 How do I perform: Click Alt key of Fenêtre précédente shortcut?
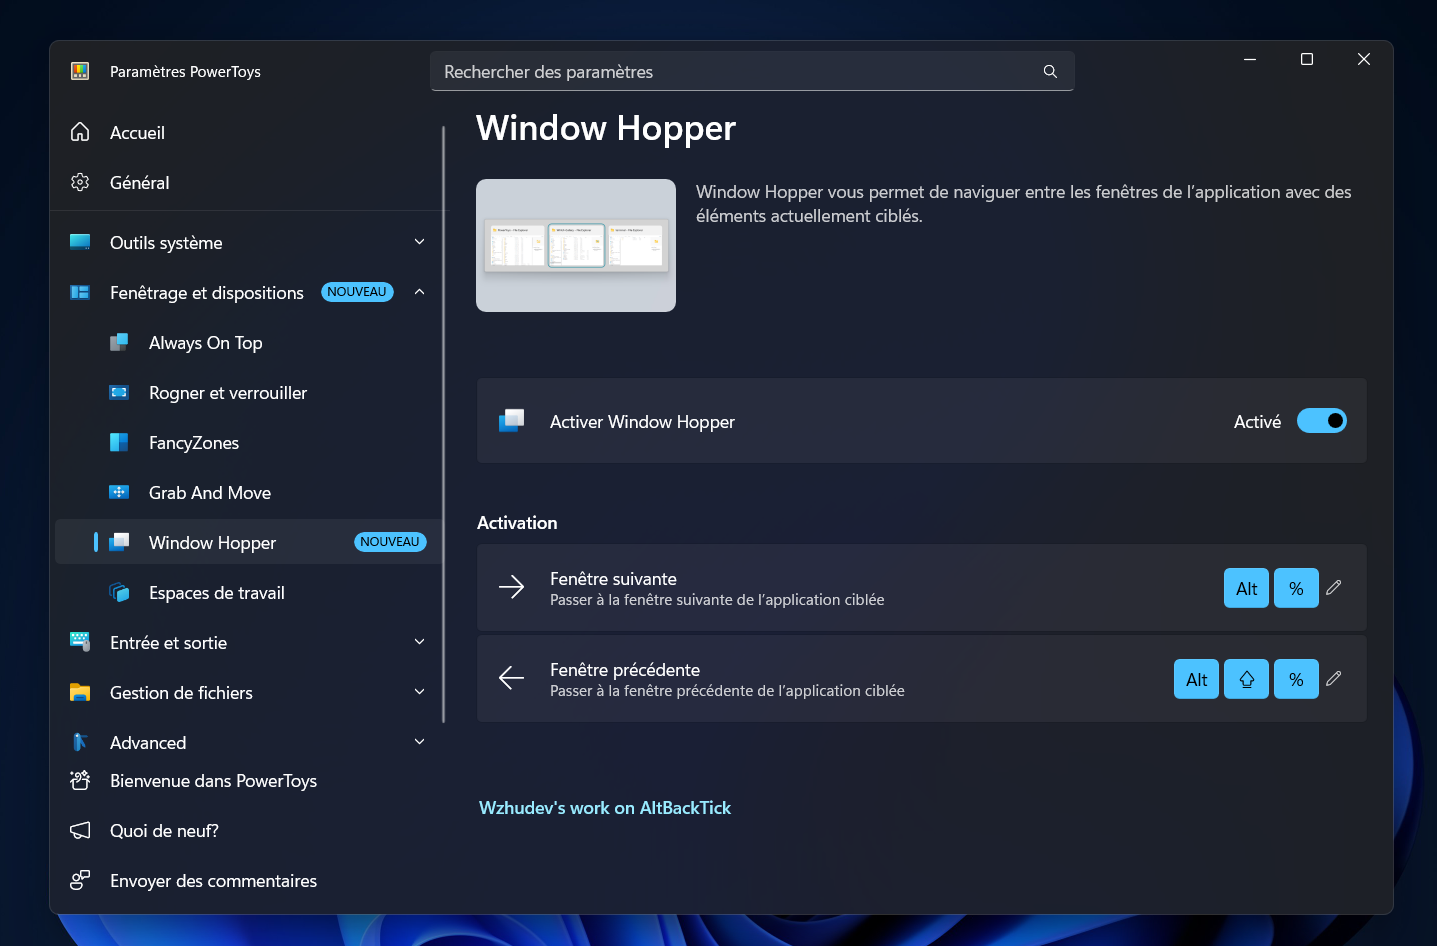[1196, 679]
